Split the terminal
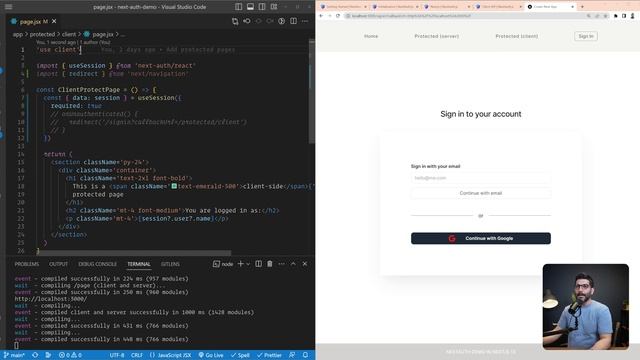Screen dimensions: 640x360 (x=258, y=264)
